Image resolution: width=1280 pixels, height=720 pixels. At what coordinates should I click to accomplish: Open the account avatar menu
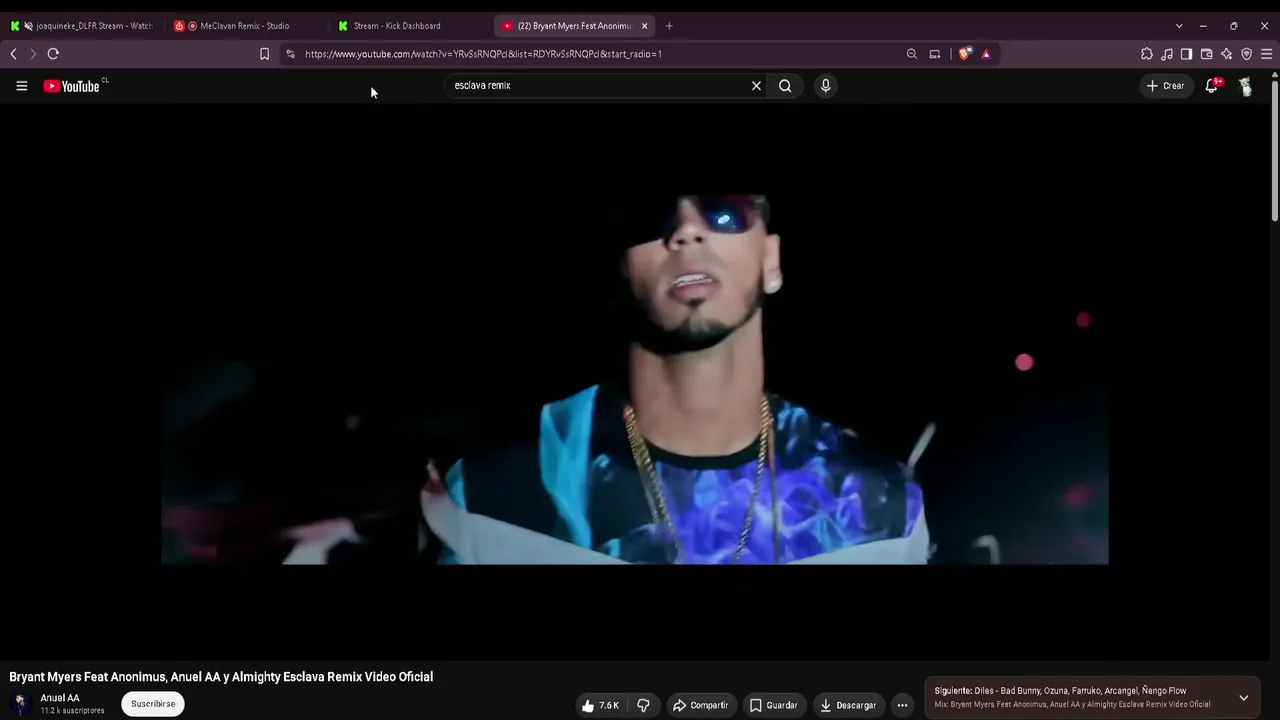[1246, 86]
